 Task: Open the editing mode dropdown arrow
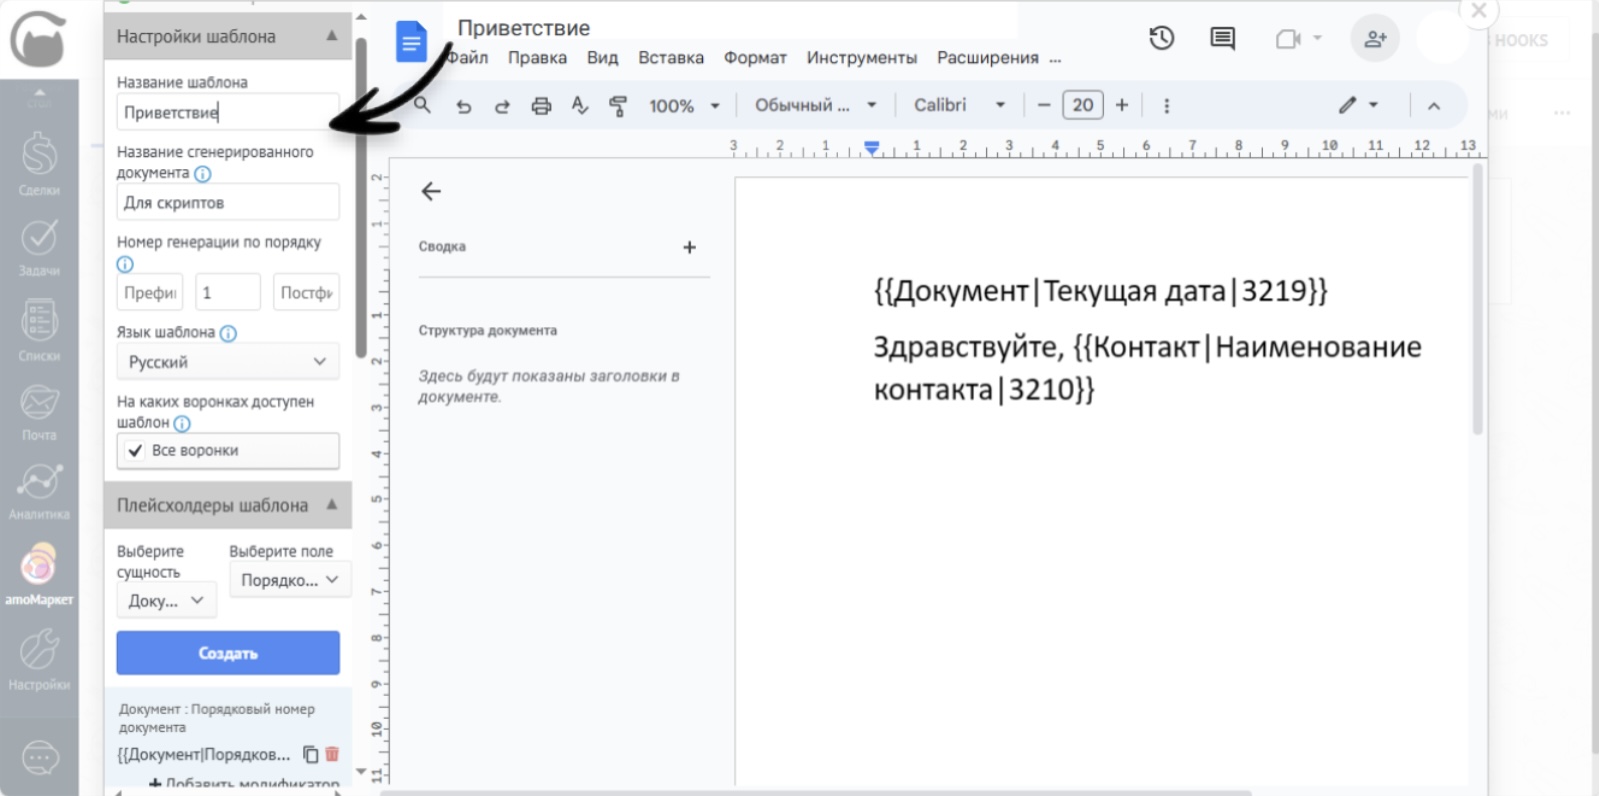[x=1374, y=105]
